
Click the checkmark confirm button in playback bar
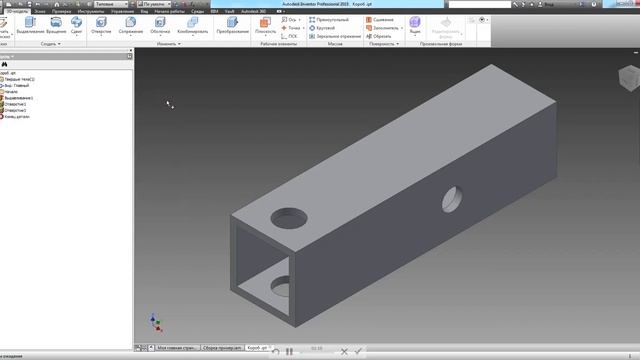click(358, 351)
